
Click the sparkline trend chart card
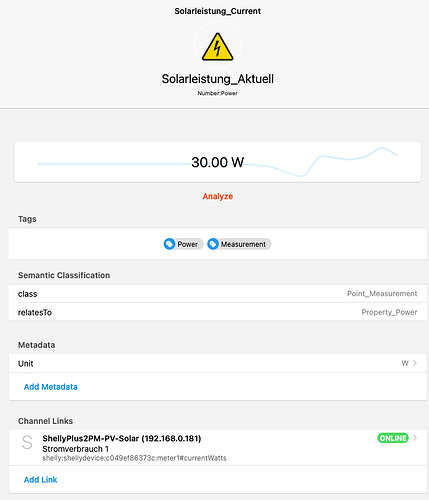pos(218,162)
